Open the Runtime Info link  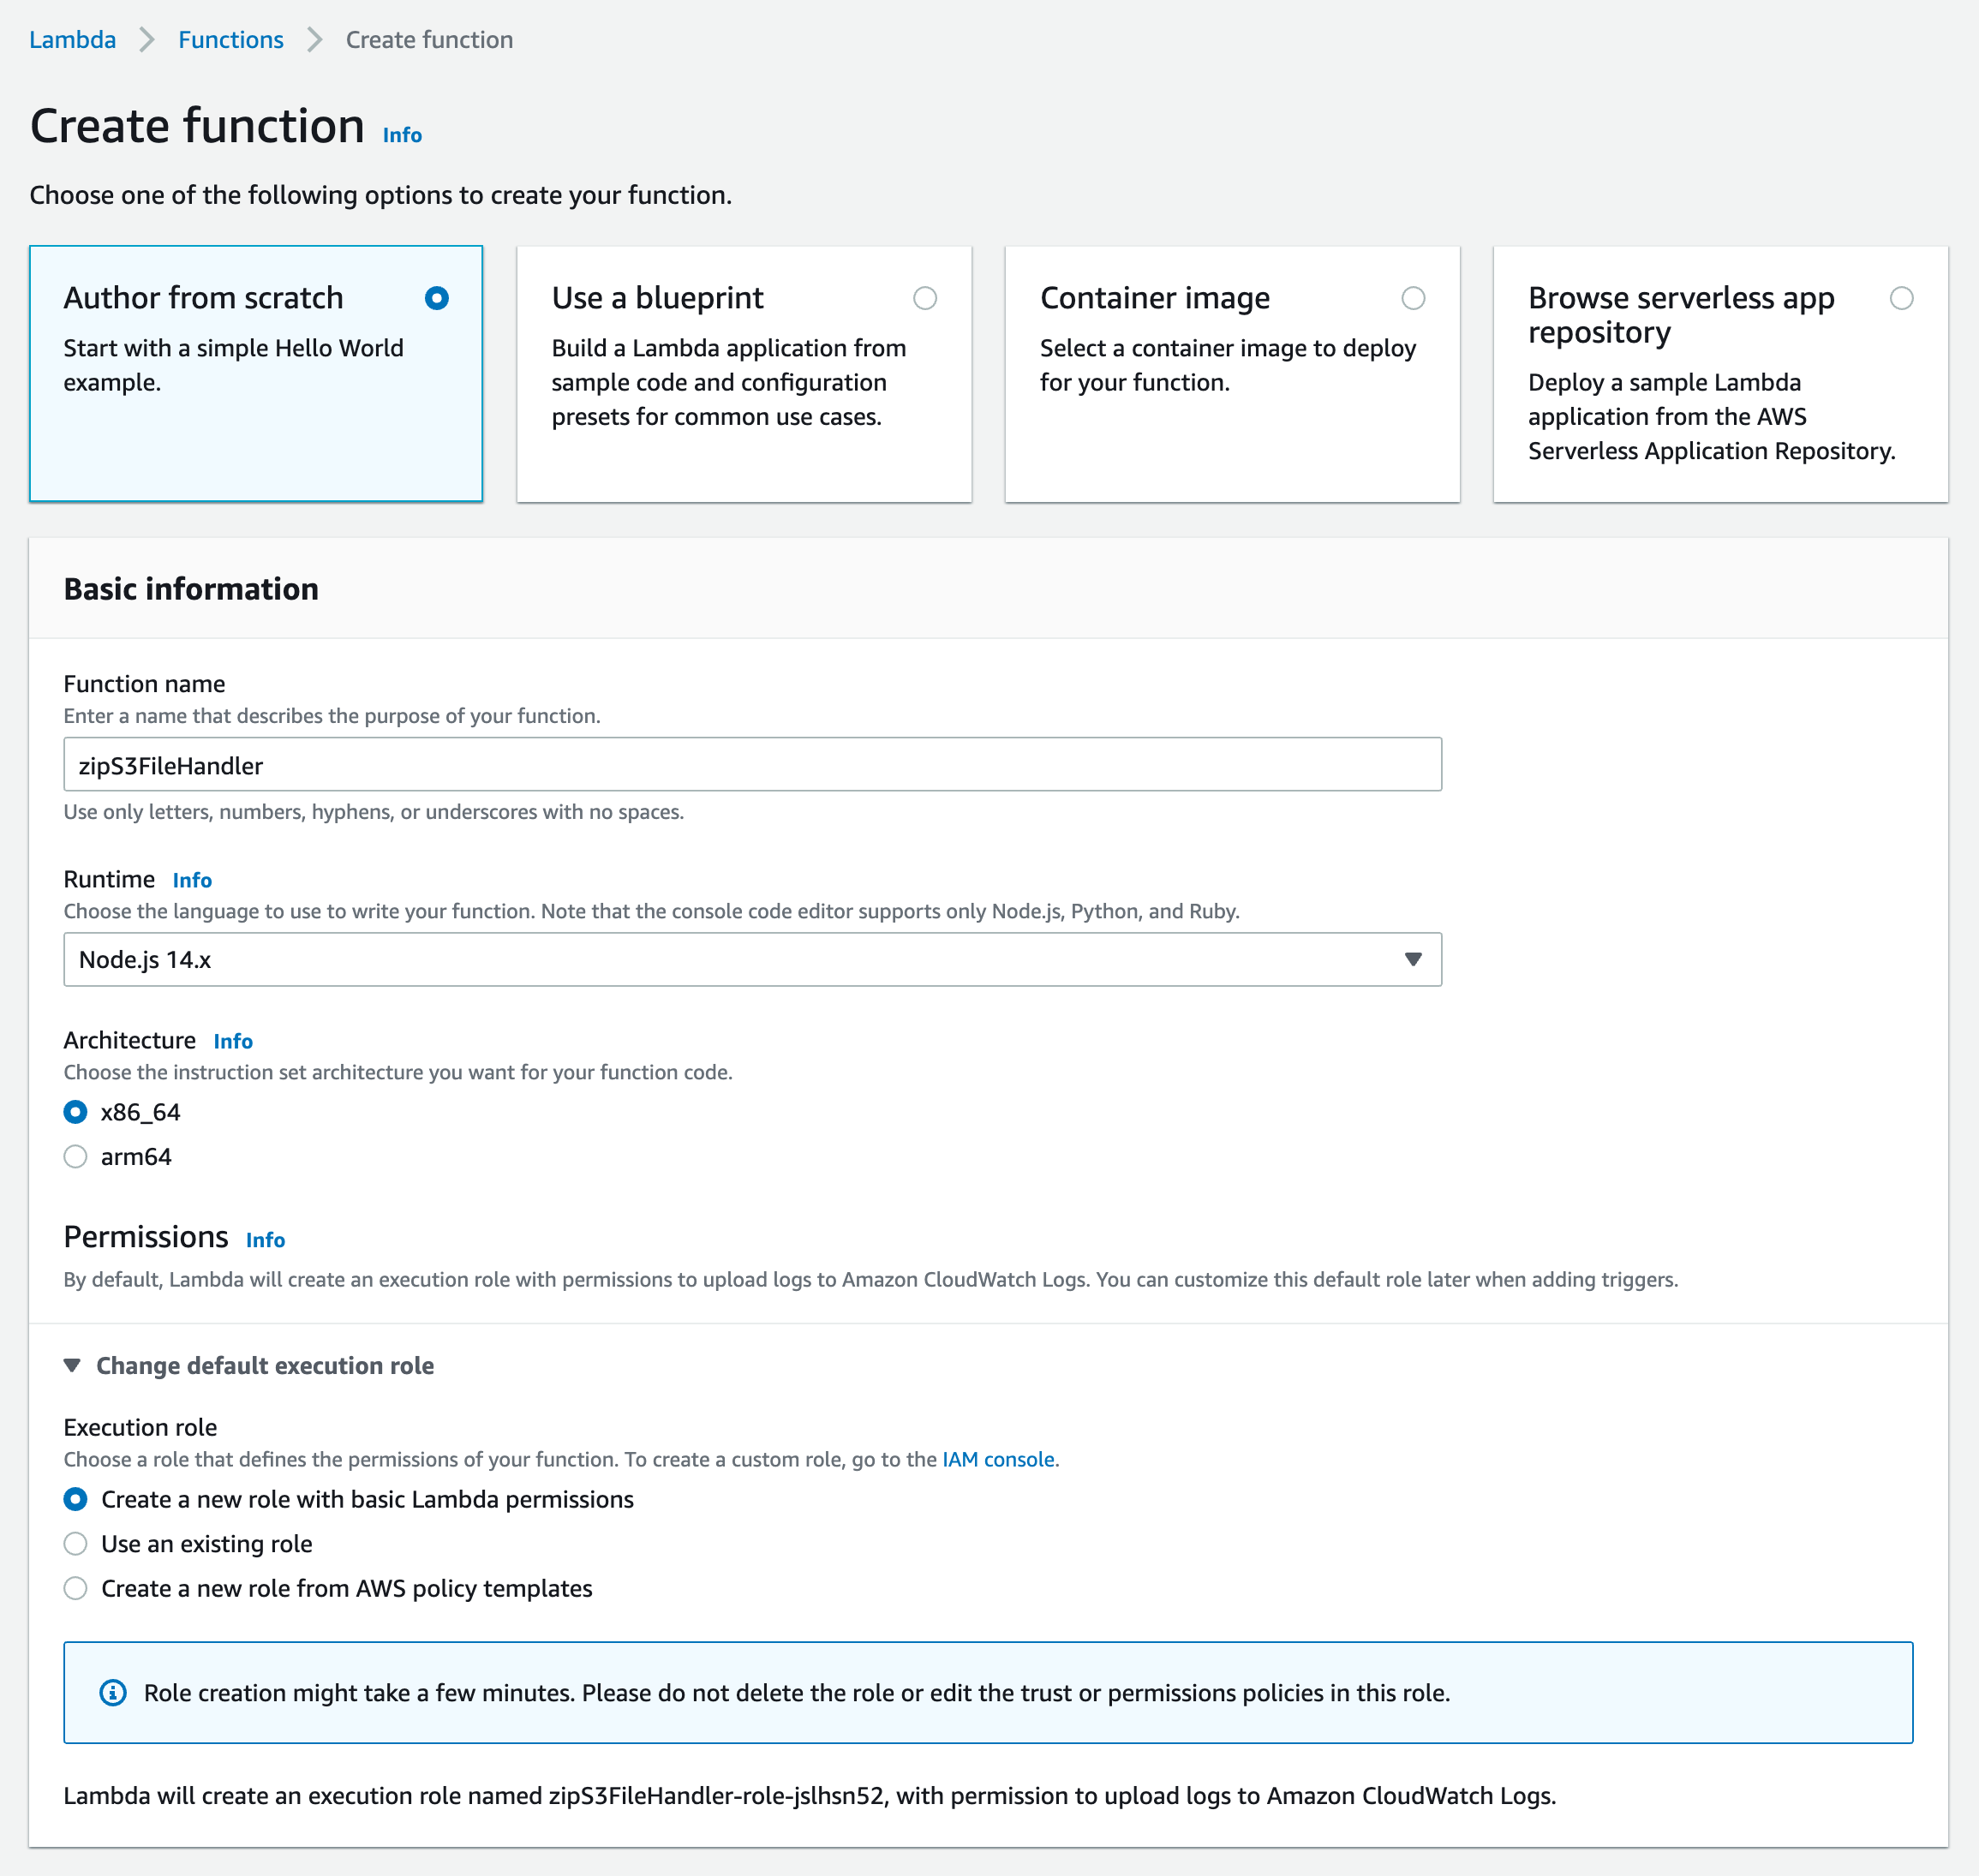click(192, 879)
